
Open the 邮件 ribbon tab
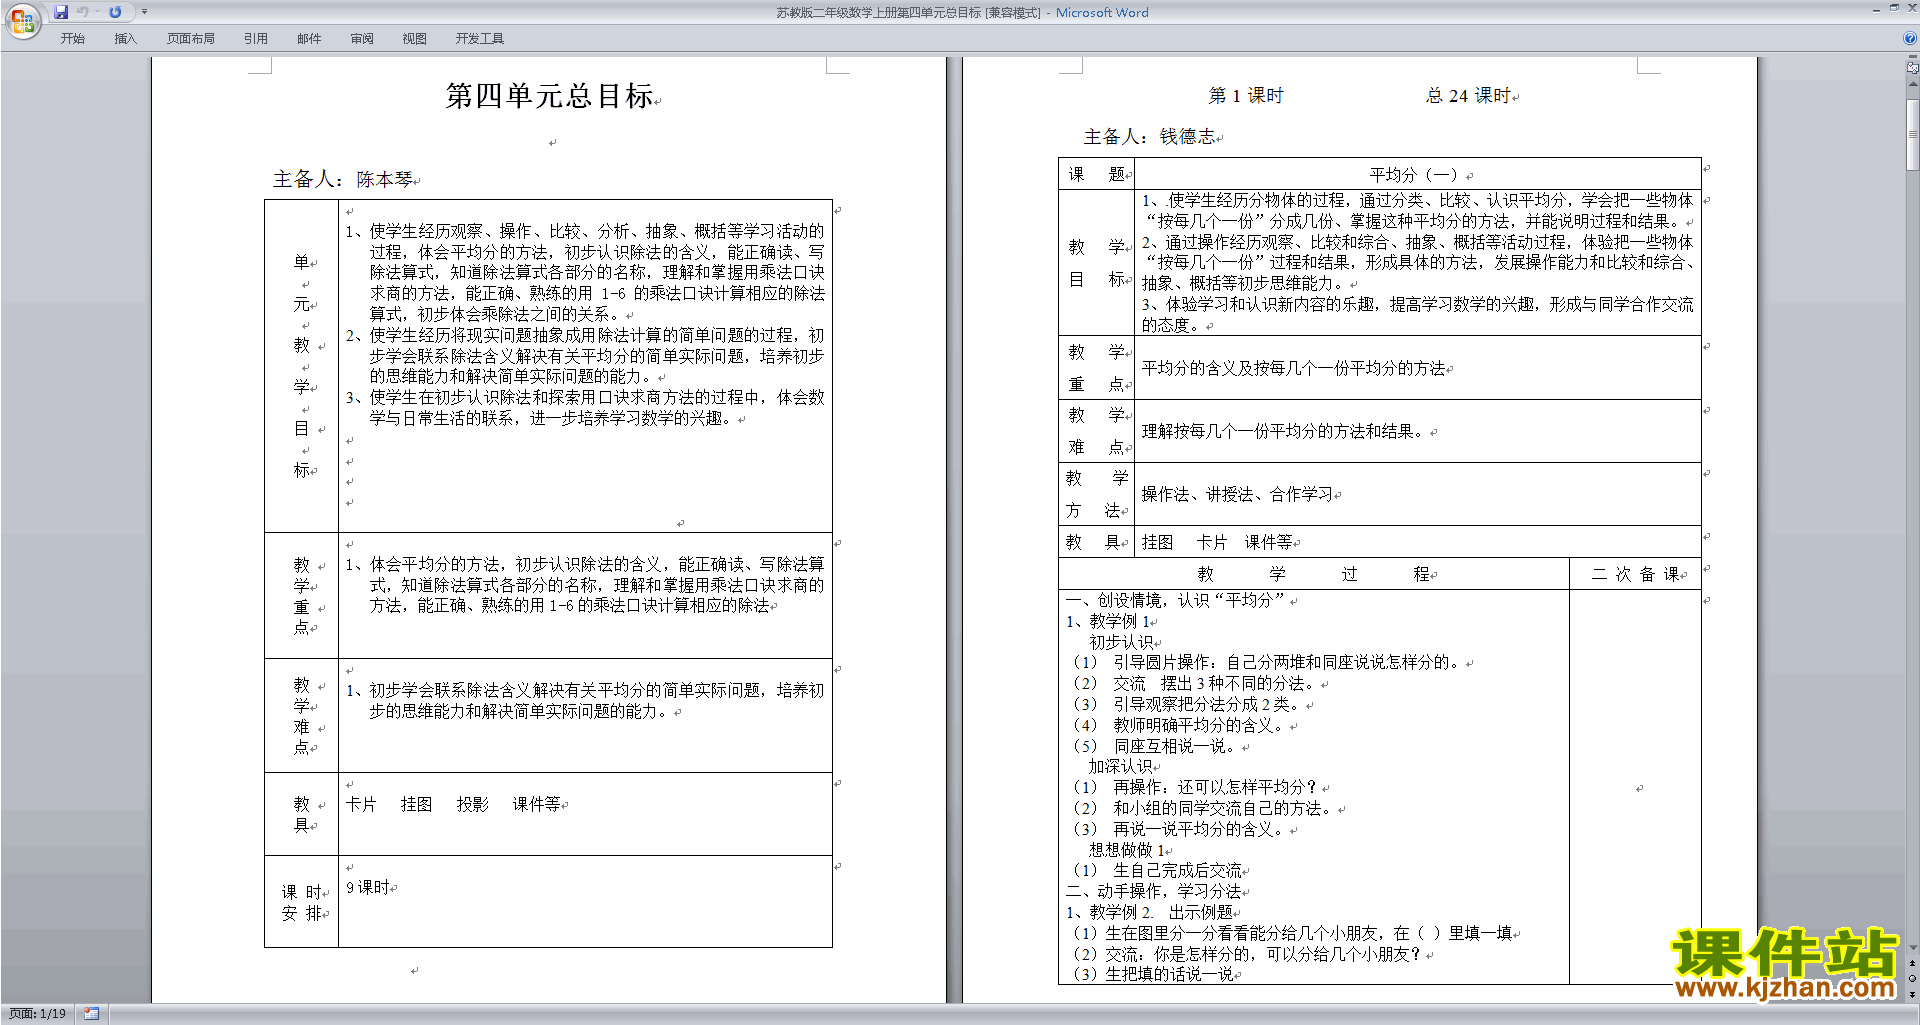[x=309, y=39]
